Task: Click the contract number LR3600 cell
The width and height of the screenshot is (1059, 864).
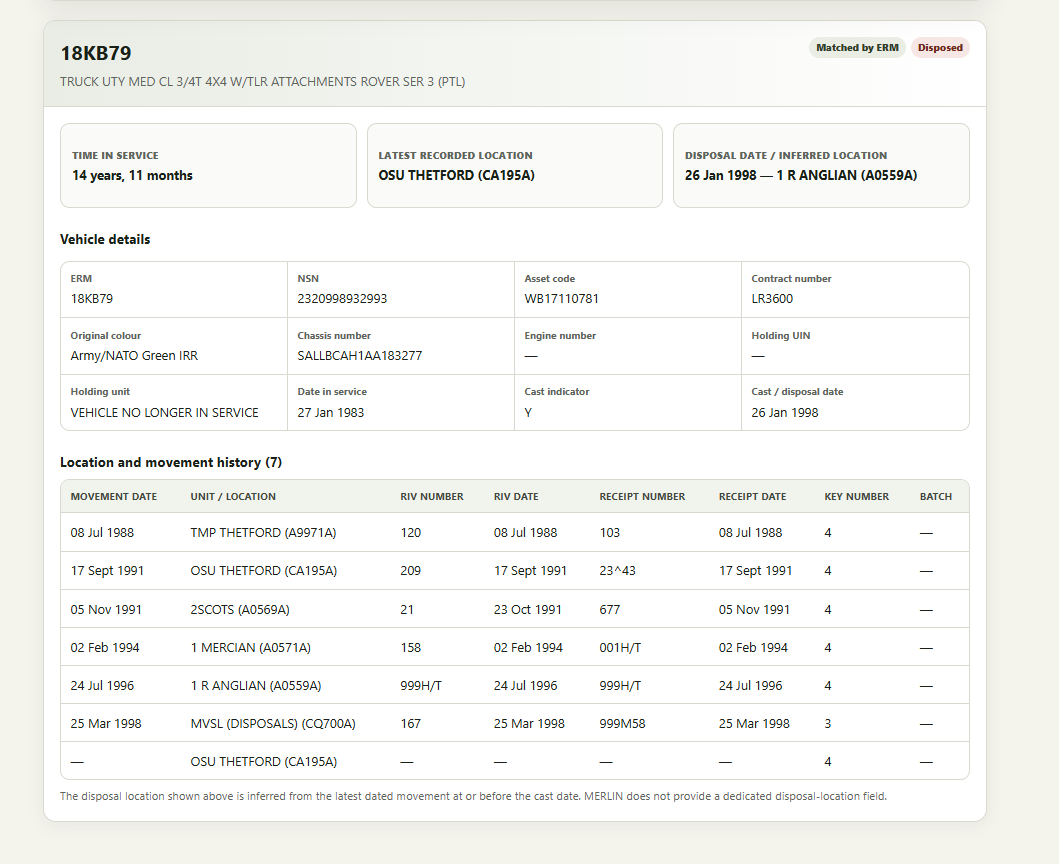Action: point(855,290)
